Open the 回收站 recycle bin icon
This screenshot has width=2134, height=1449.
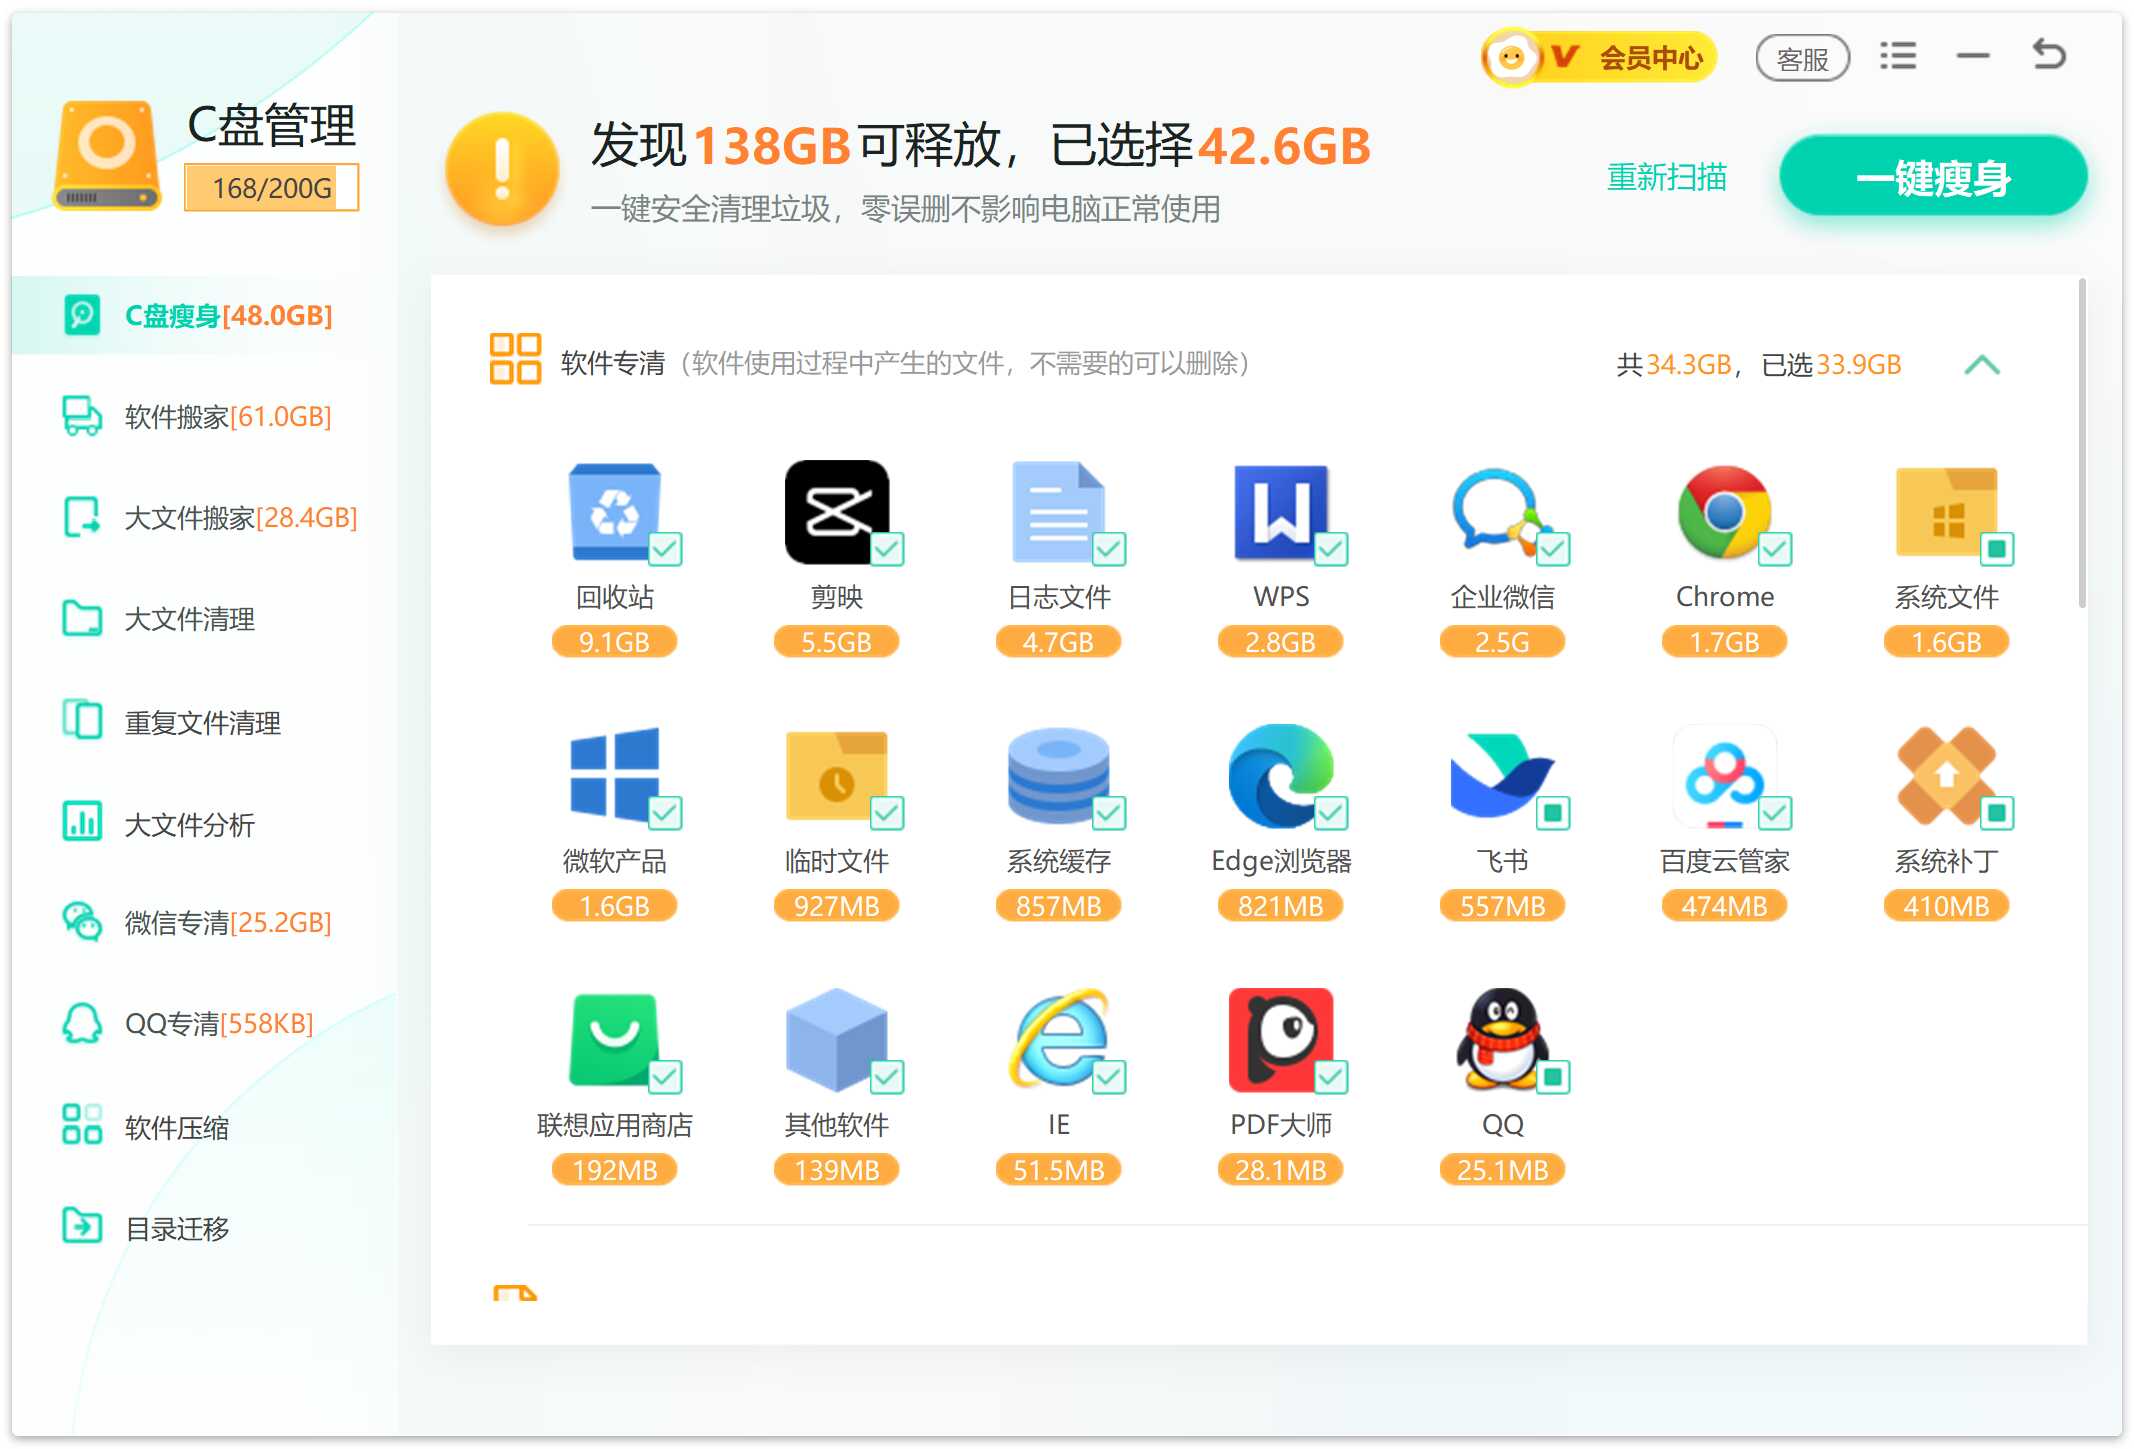(x=614, y=512)
